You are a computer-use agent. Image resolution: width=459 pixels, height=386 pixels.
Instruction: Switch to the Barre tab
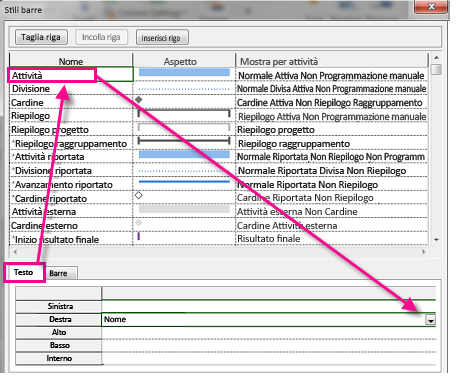(59, 273)
